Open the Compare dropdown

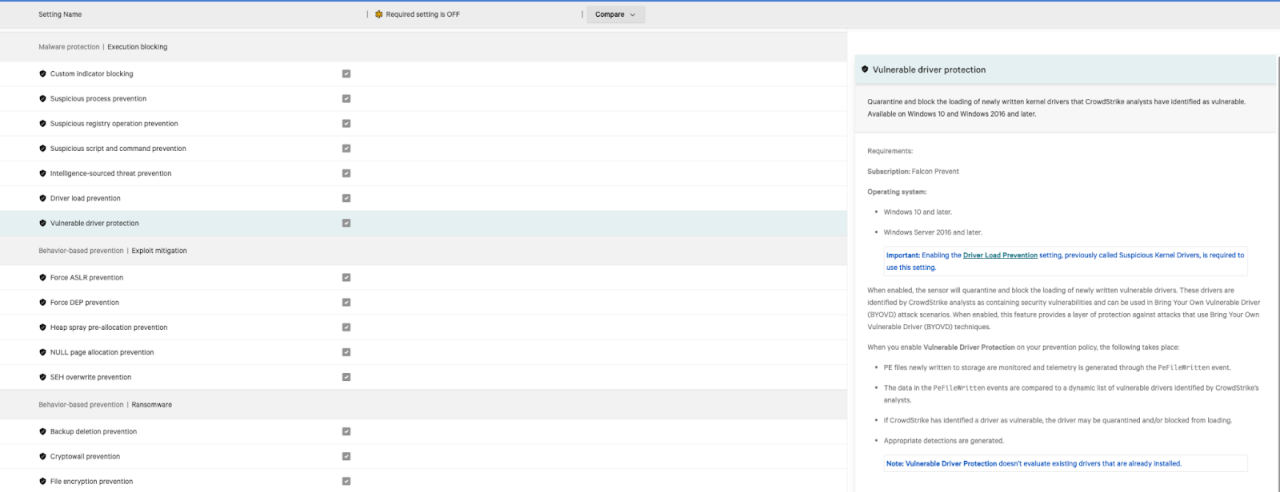pos(616,15)
